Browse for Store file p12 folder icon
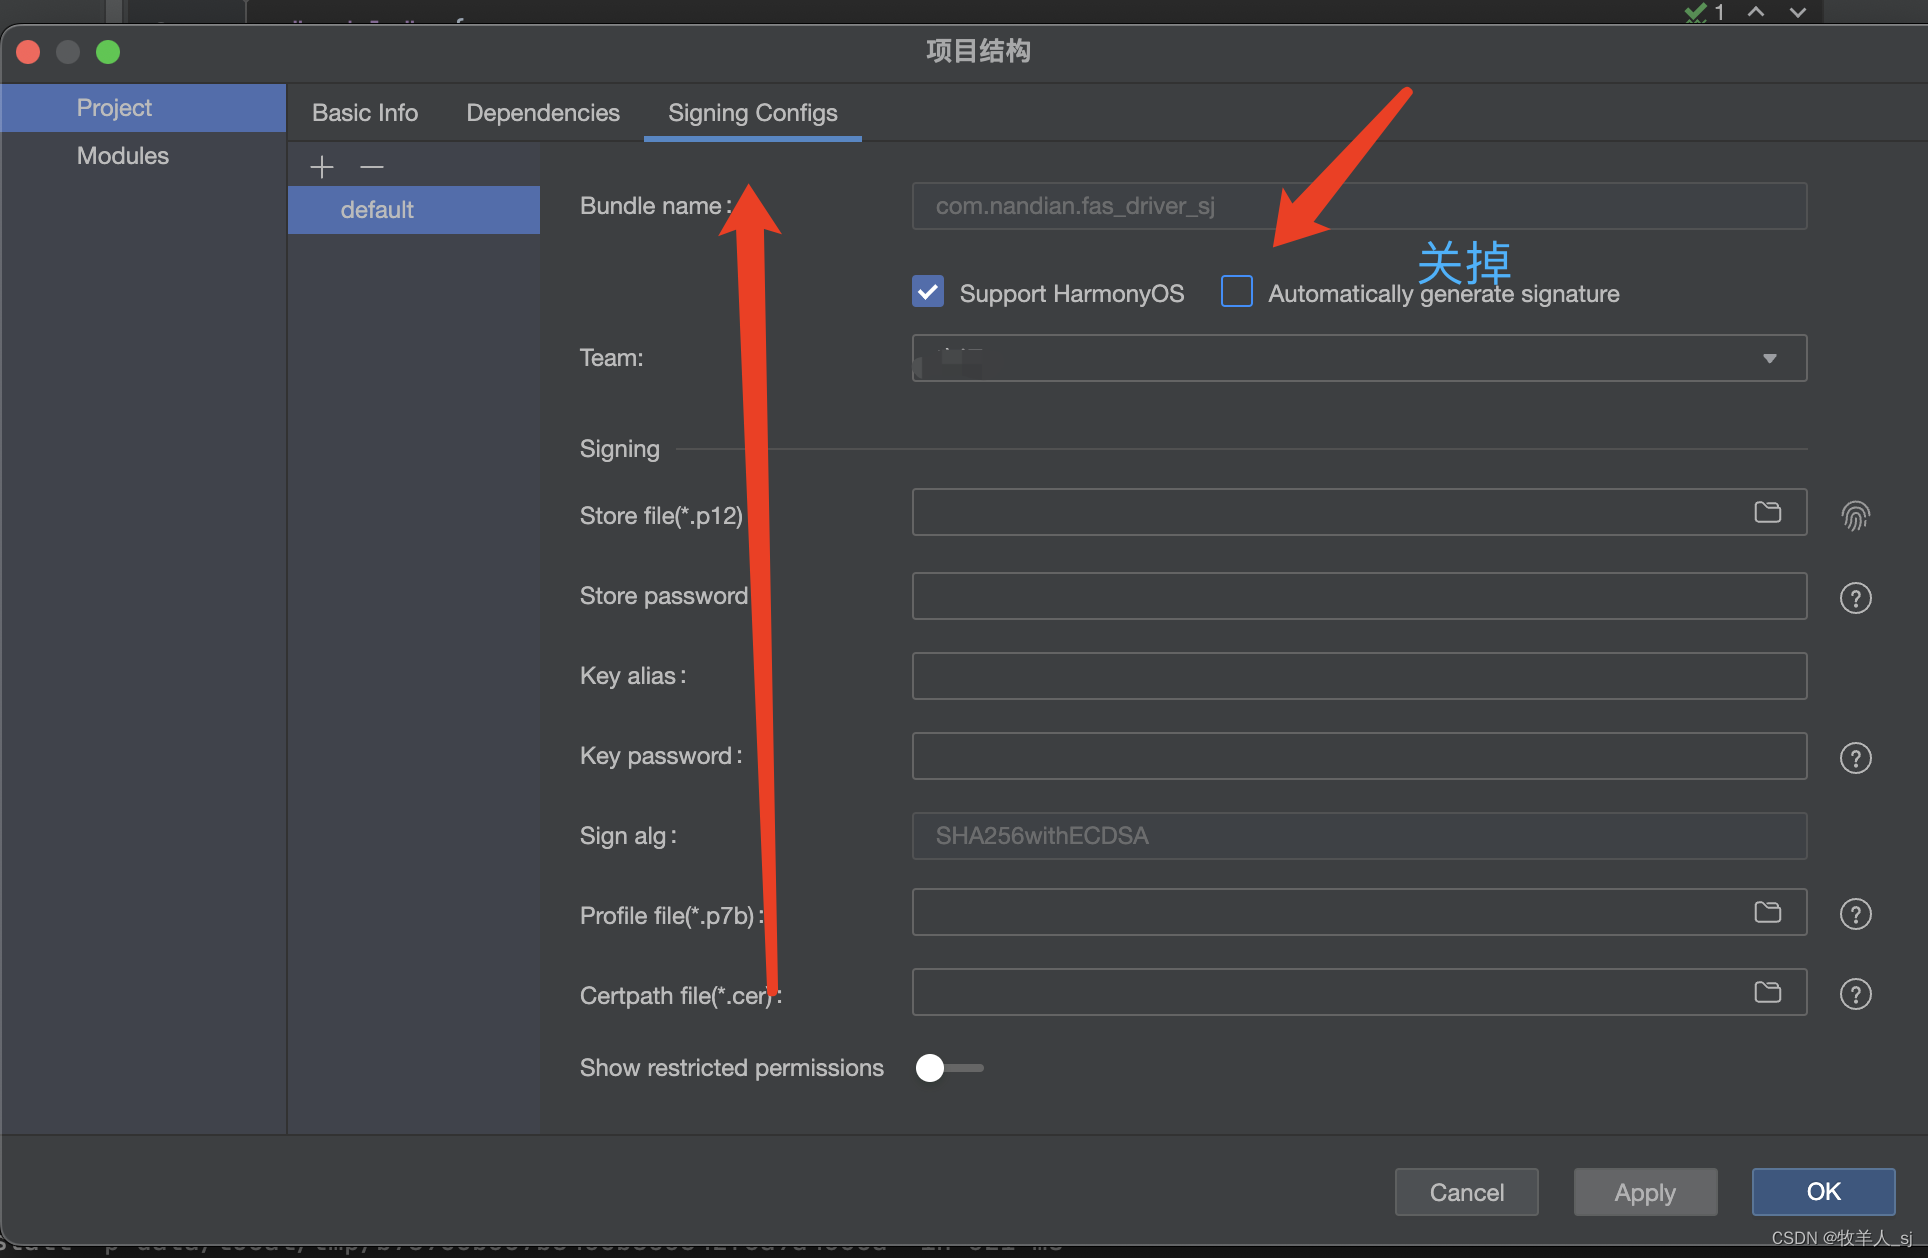This screenshot has width=1928, height=1258. click(1767, 512)
